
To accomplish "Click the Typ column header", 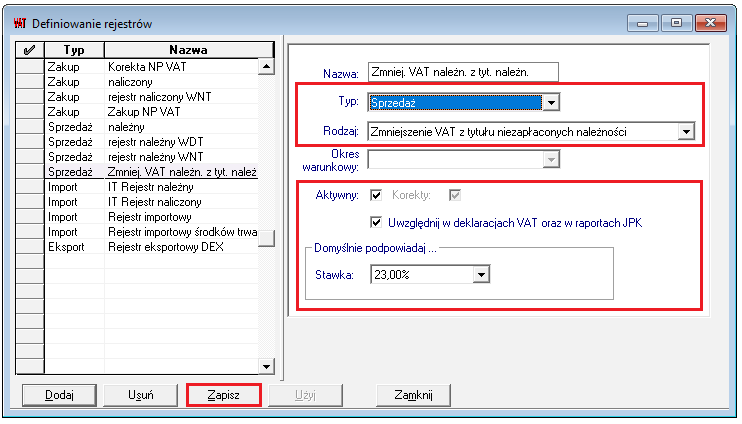I will pyautogui.click(x=74, y=49).
